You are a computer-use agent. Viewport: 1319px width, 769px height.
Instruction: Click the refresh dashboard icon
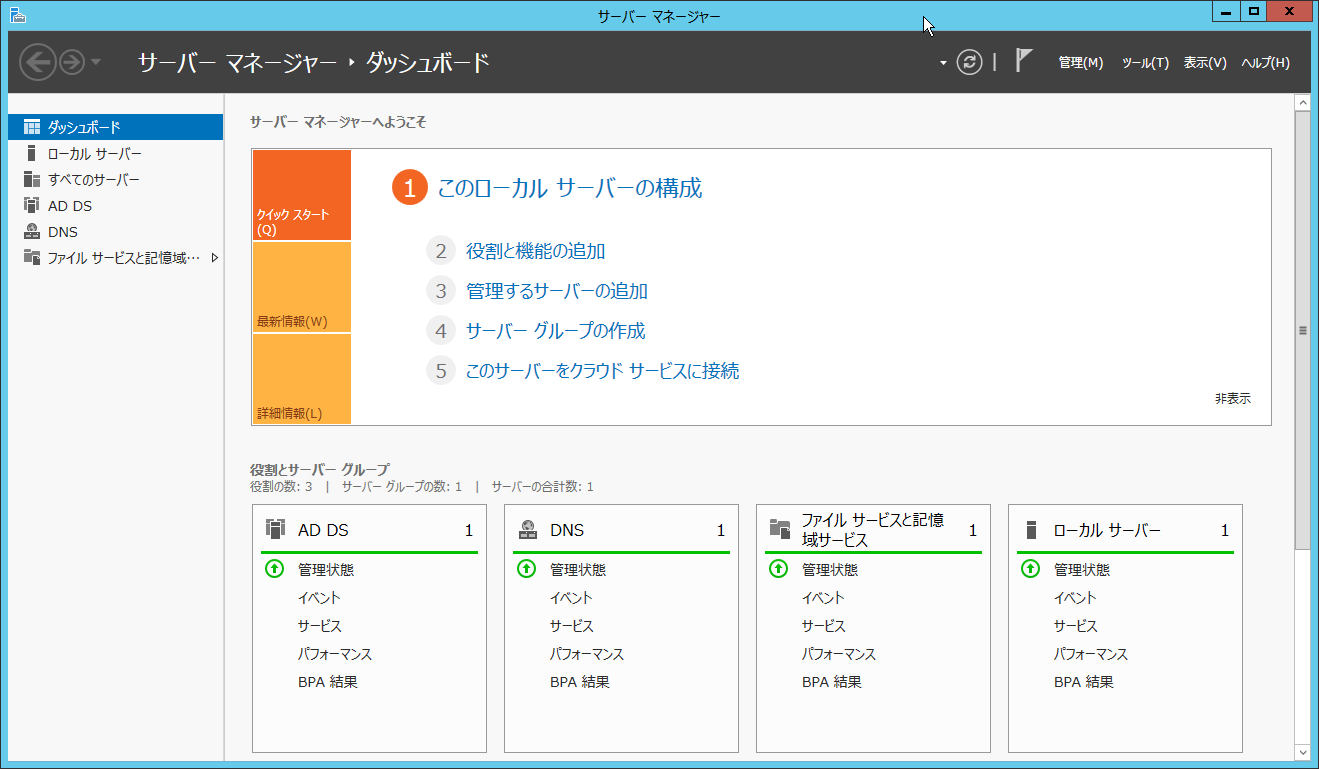coord(969,62)
